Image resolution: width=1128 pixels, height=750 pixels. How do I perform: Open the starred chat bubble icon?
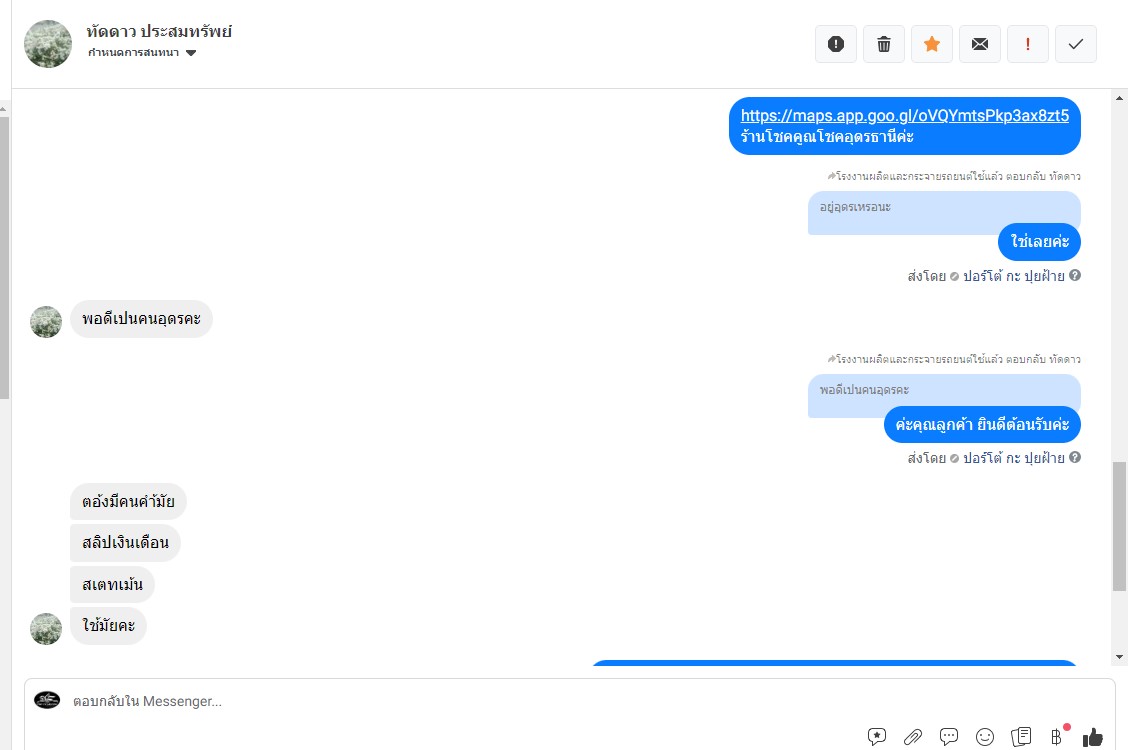[877, 736]
